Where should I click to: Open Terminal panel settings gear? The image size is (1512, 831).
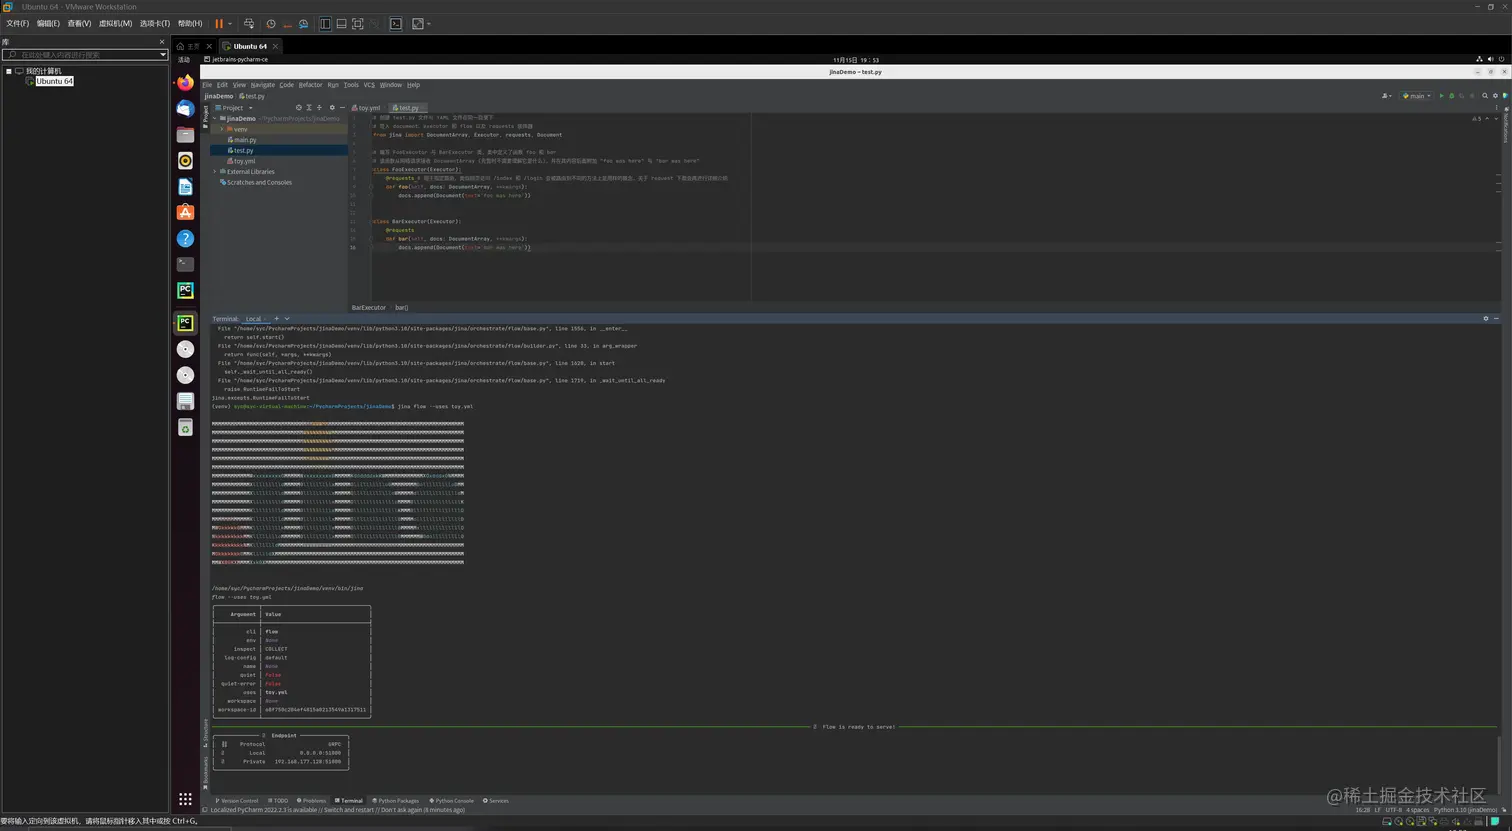pyautogui.click(x=1485, y=319)
